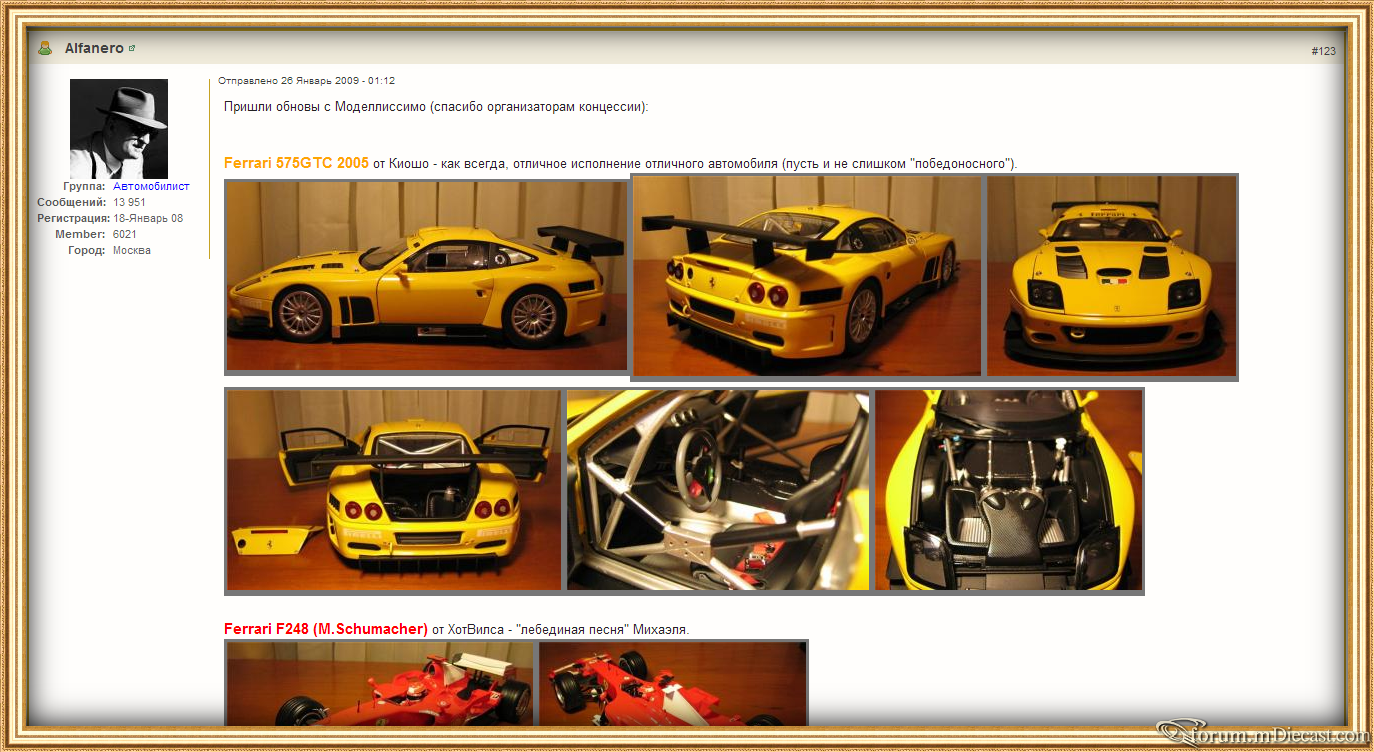Open yellow Ferrari rear three-quarter view photo
The width and height of the screenshot is (1374, 752).
coord(807,277)
